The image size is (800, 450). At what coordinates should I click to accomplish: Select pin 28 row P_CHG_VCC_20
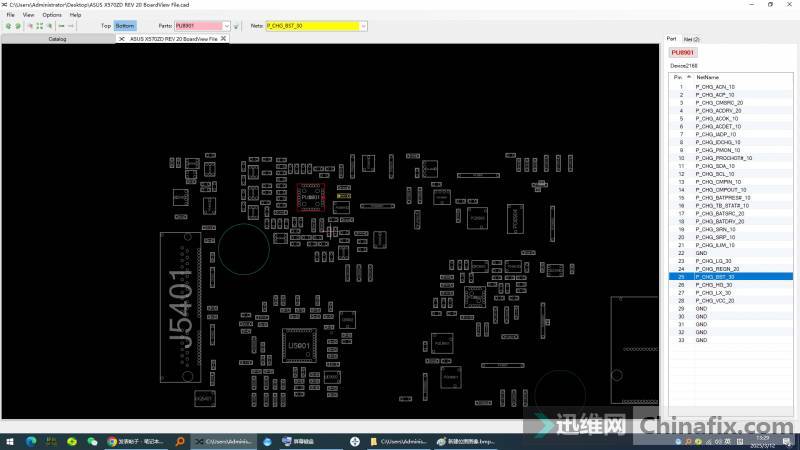(x=731, y=301)
